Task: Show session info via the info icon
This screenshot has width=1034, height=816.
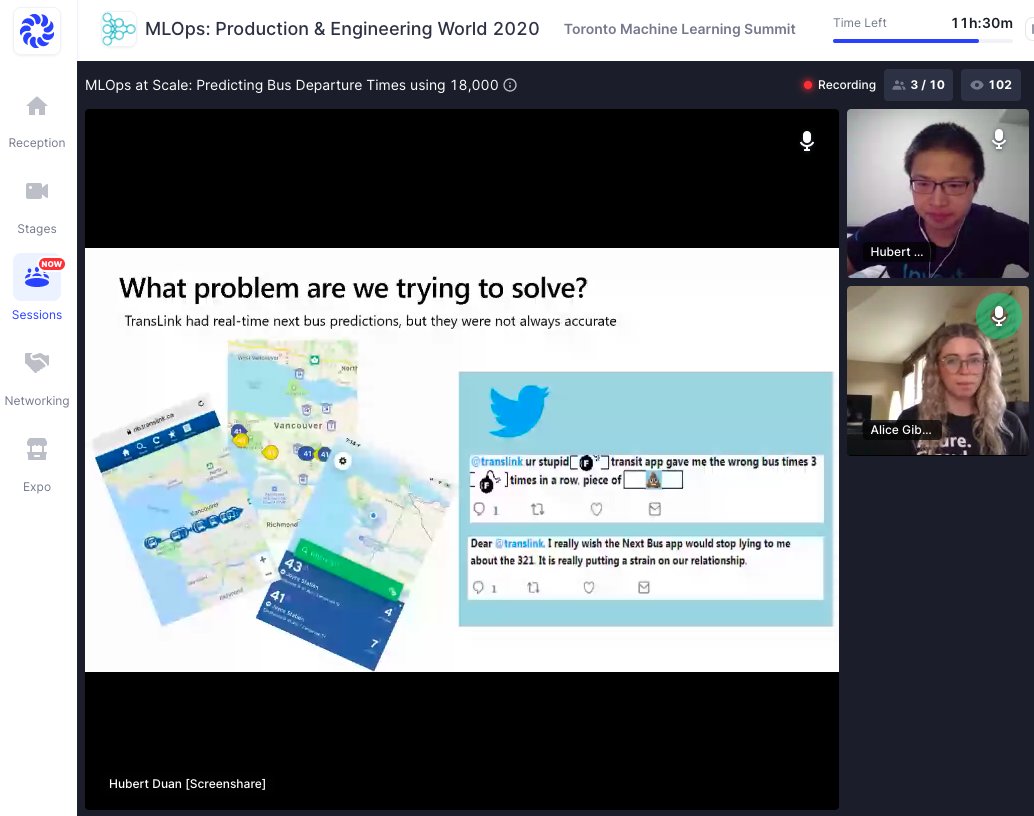Action: click(510, 85)
